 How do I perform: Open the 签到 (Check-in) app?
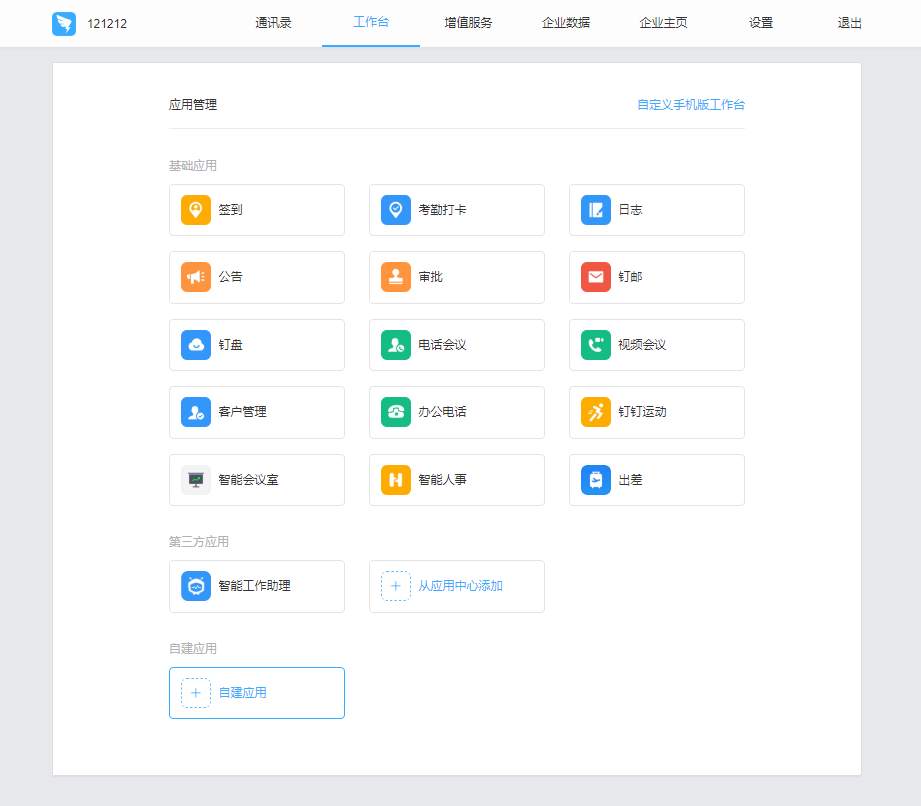256,210
